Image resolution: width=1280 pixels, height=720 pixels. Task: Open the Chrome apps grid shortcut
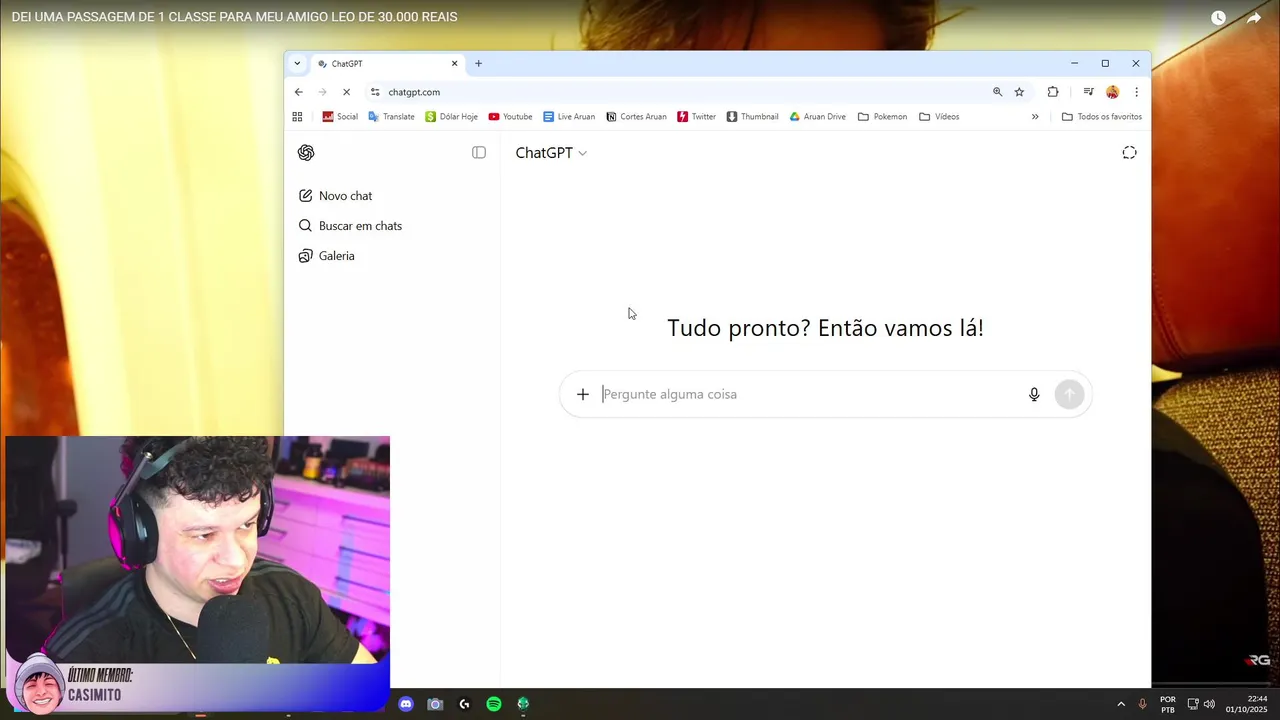(297, 117)
